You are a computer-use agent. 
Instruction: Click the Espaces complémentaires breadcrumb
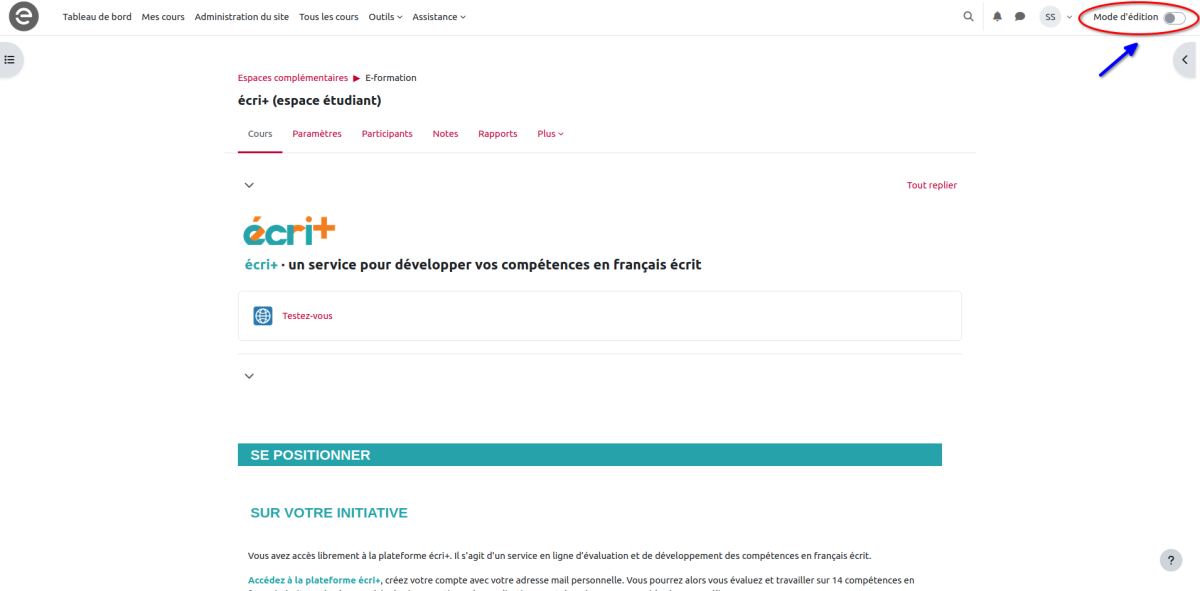coord(292,78)
